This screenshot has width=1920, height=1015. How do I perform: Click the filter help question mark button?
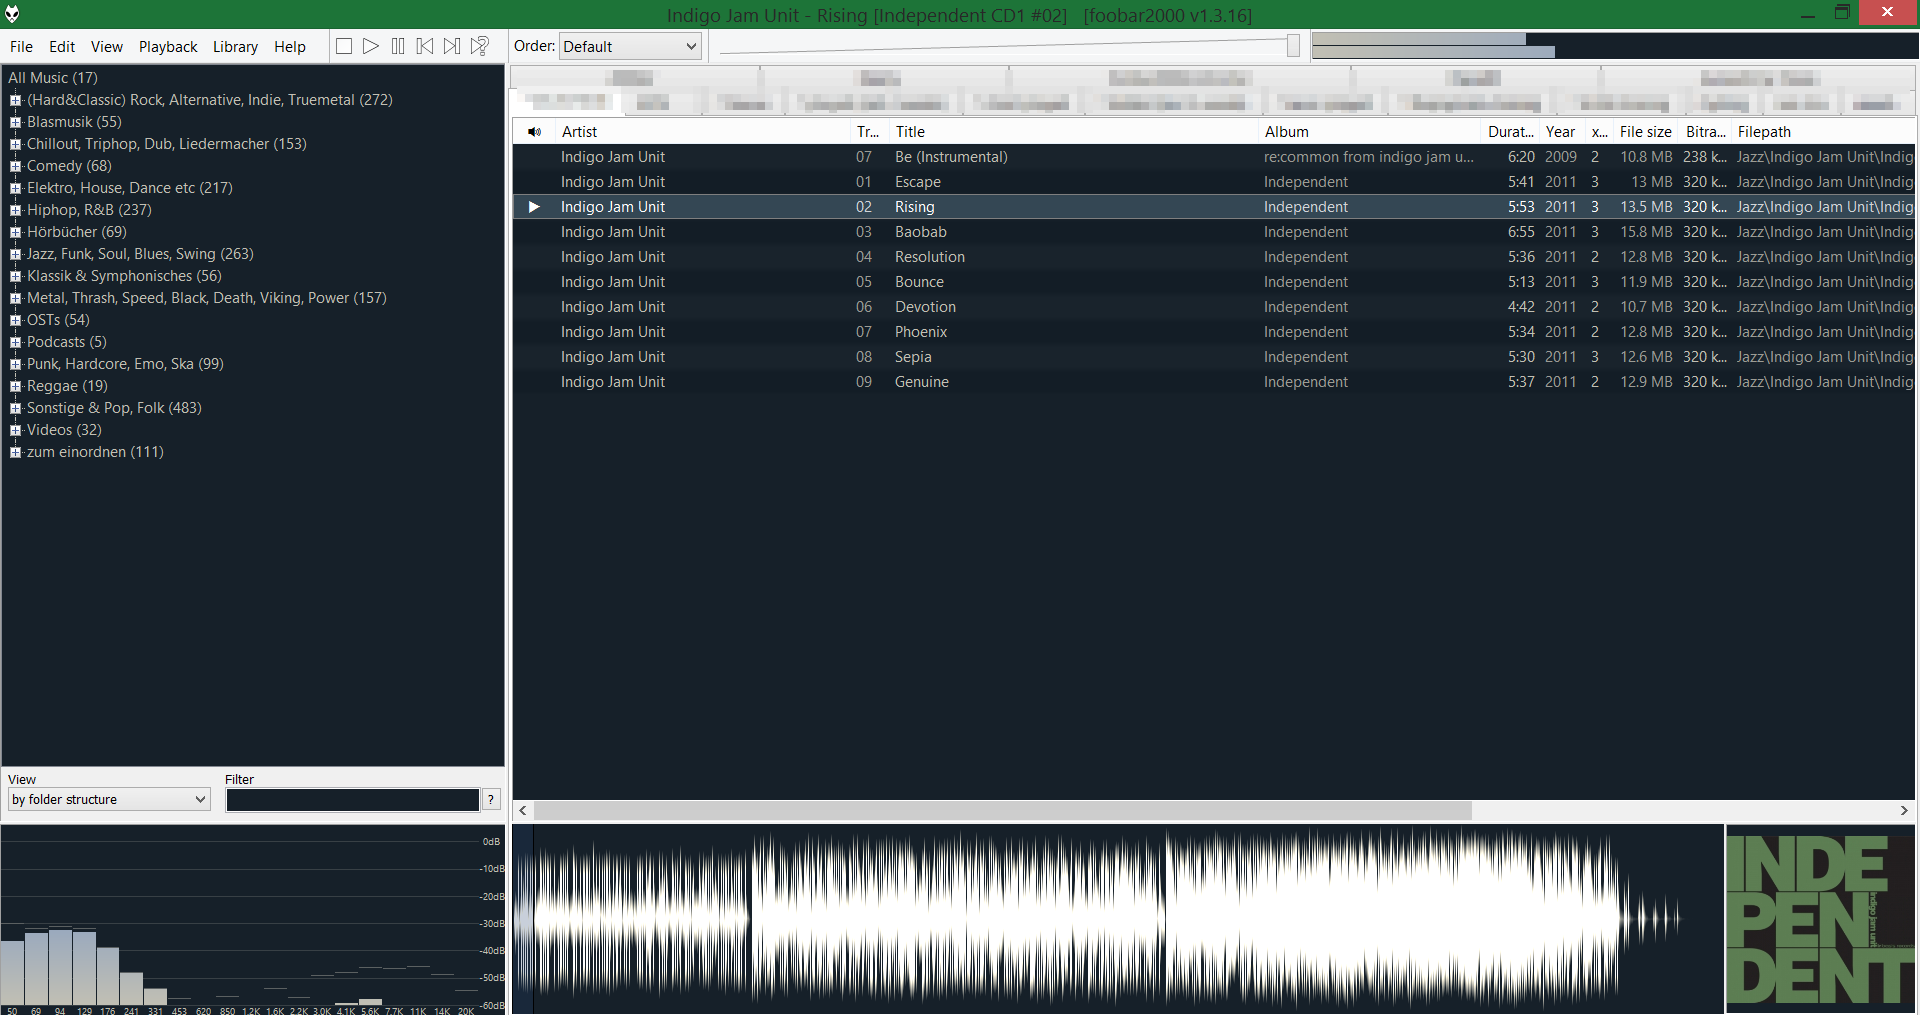coord(491,799)
